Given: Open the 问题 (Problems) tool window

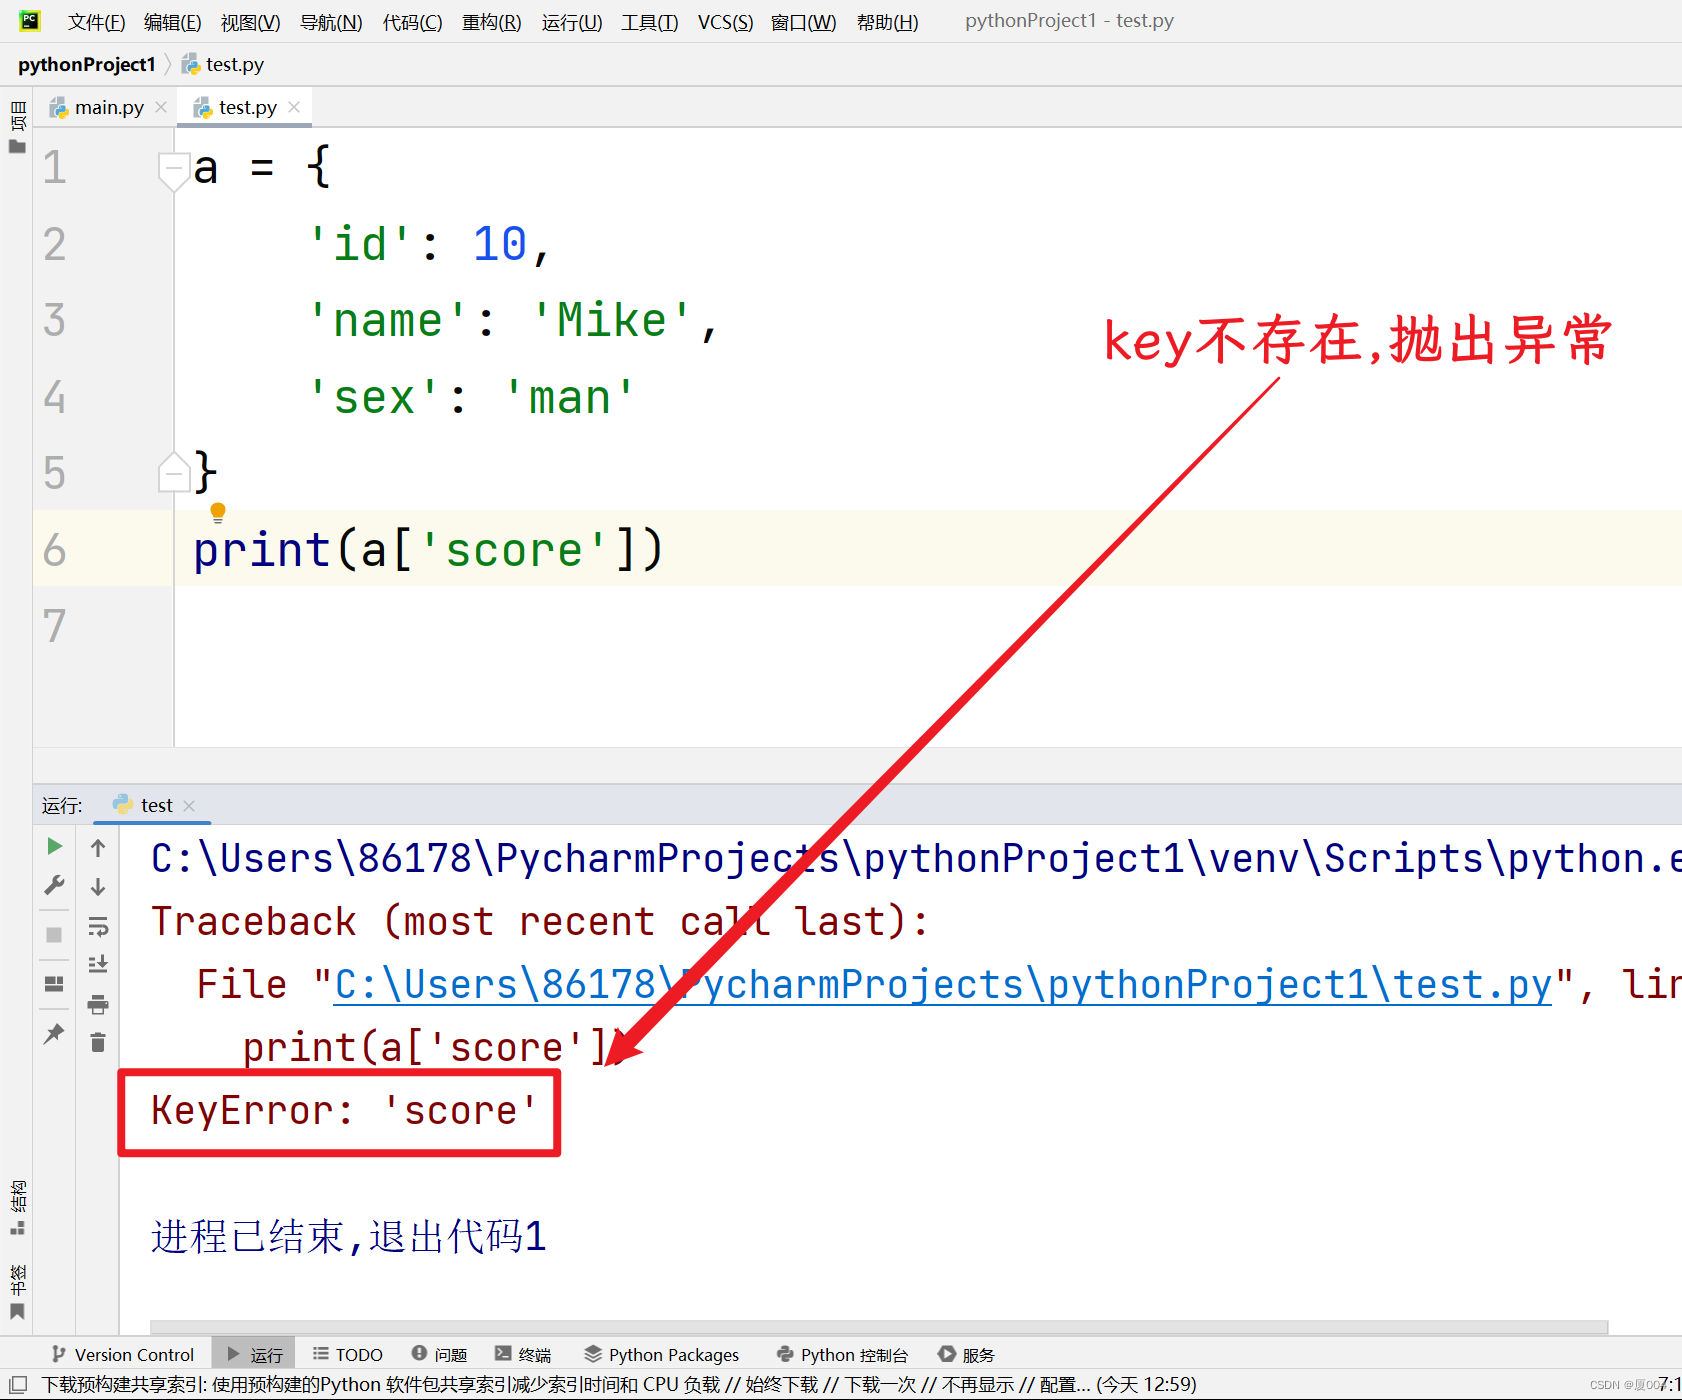Looking at the screenshot, I should 440,1354.
